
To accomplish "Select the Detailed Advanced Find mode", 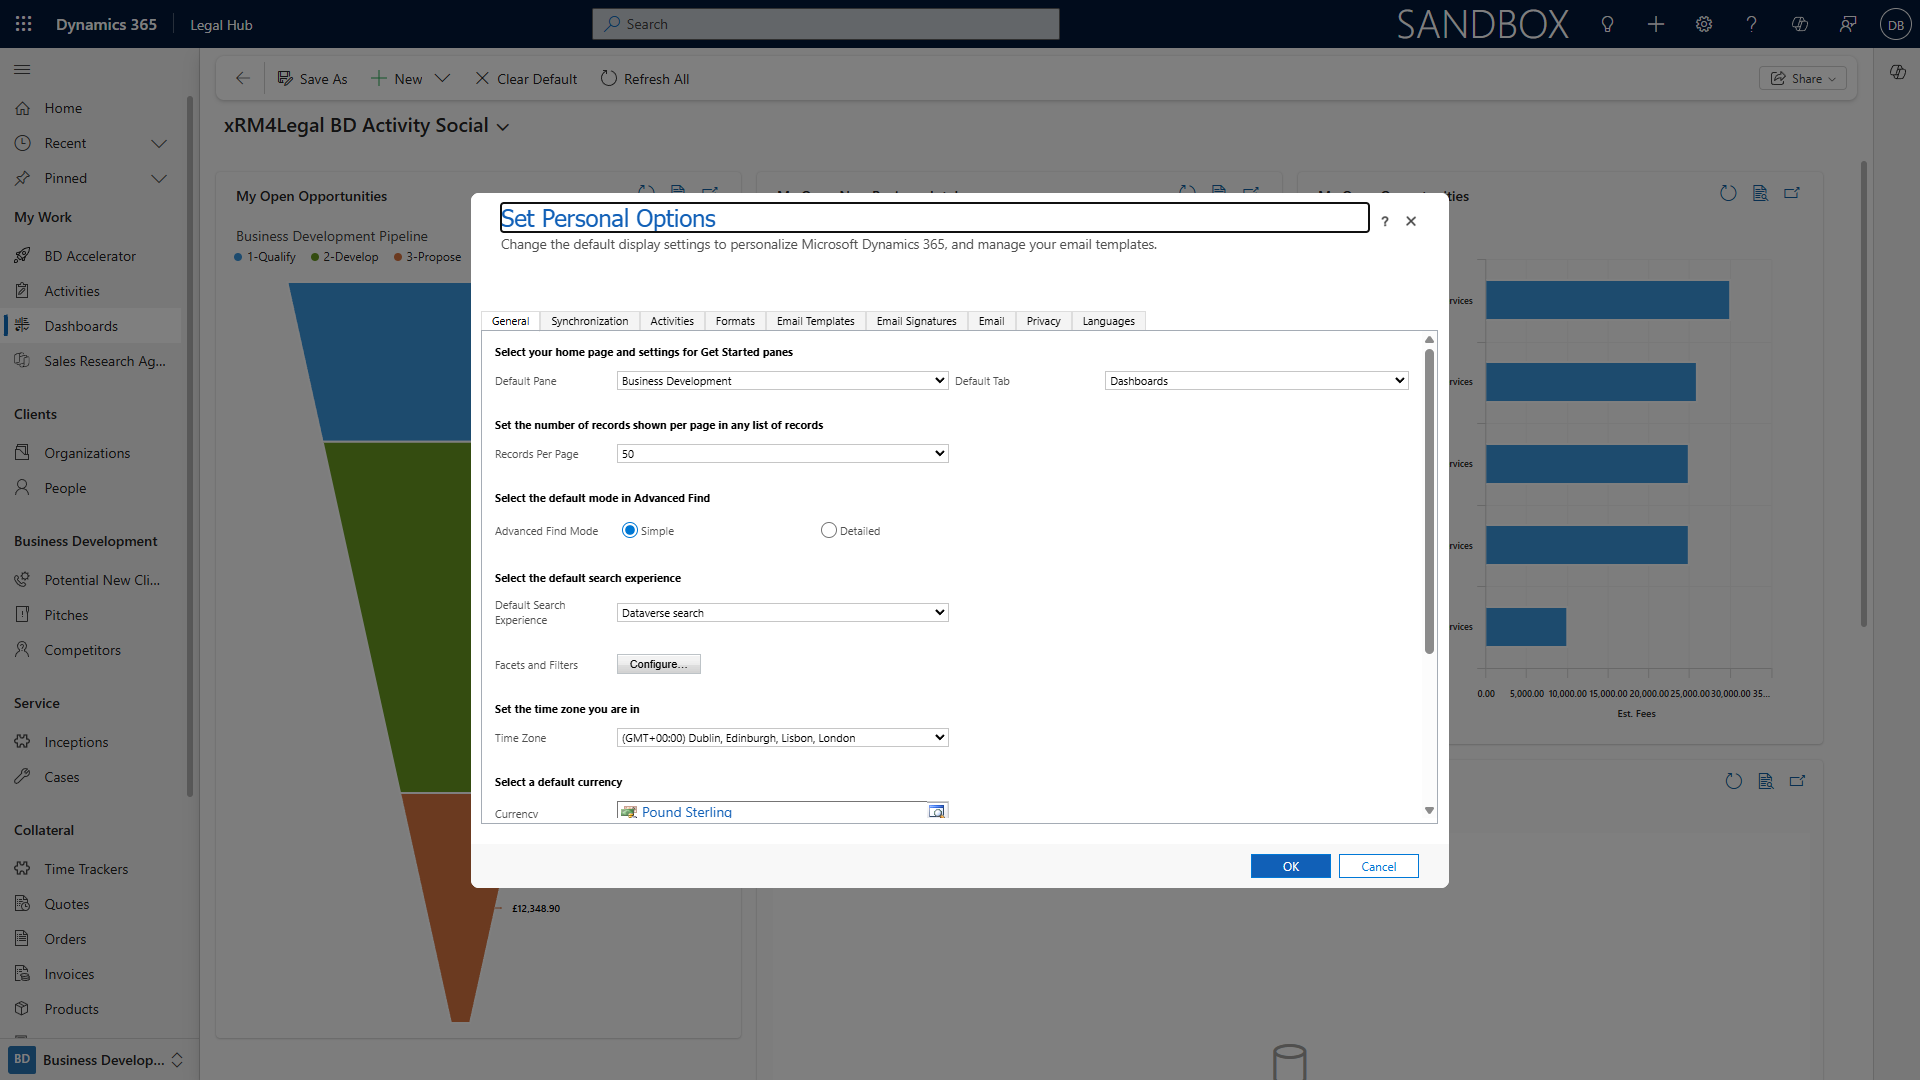I will 829,530.
